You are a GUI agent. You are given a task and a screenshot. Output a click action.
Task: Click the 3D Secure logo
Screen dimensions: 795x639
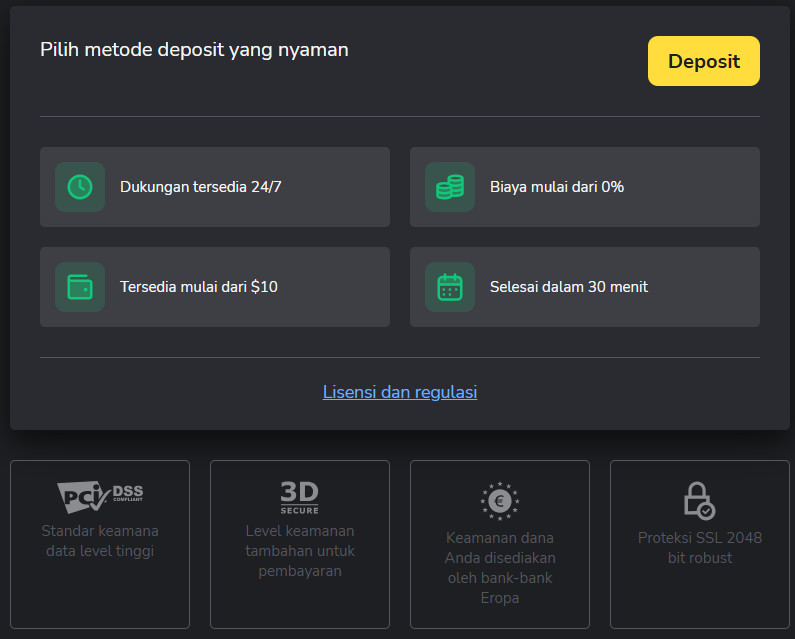[300, 498]
